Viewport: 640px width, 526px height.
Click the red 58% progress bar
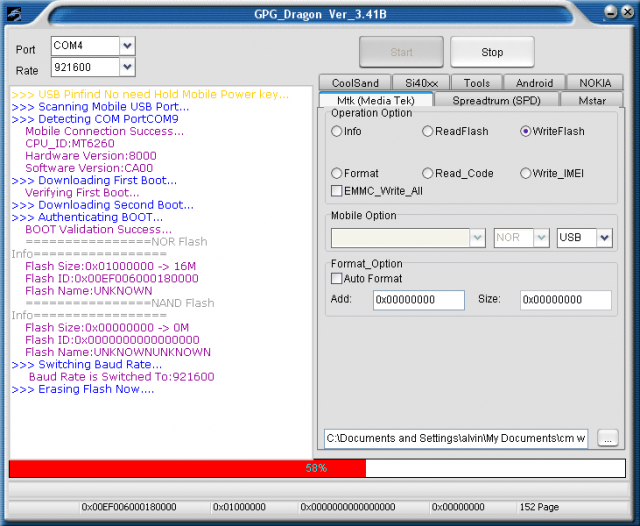click(187, 468)
